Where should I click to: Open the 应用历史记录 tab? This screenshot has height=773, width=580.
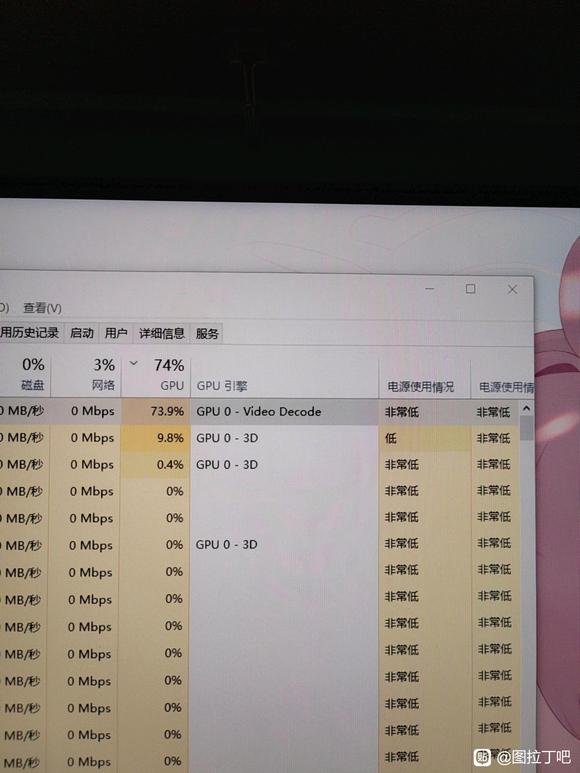pyautogui.click(x=30, y=333)
